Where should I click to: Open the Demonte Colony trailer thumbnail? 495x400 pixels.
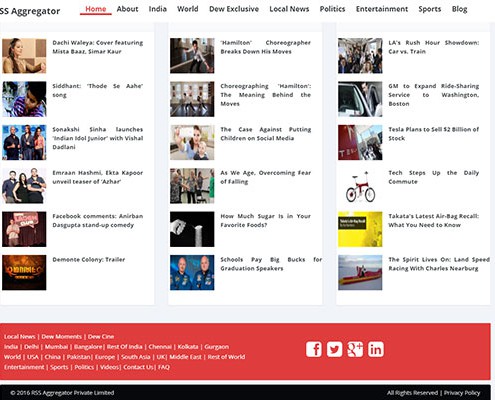click(x=24, y=272)
